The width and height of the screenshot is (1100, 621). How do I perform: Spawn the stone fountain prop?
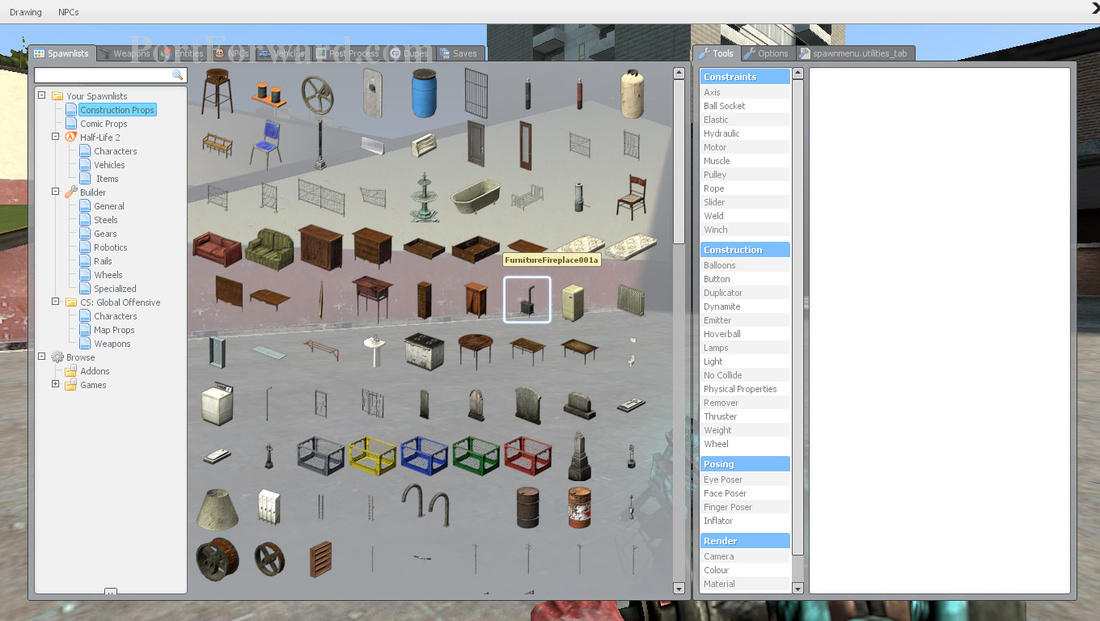coord(424,197)
